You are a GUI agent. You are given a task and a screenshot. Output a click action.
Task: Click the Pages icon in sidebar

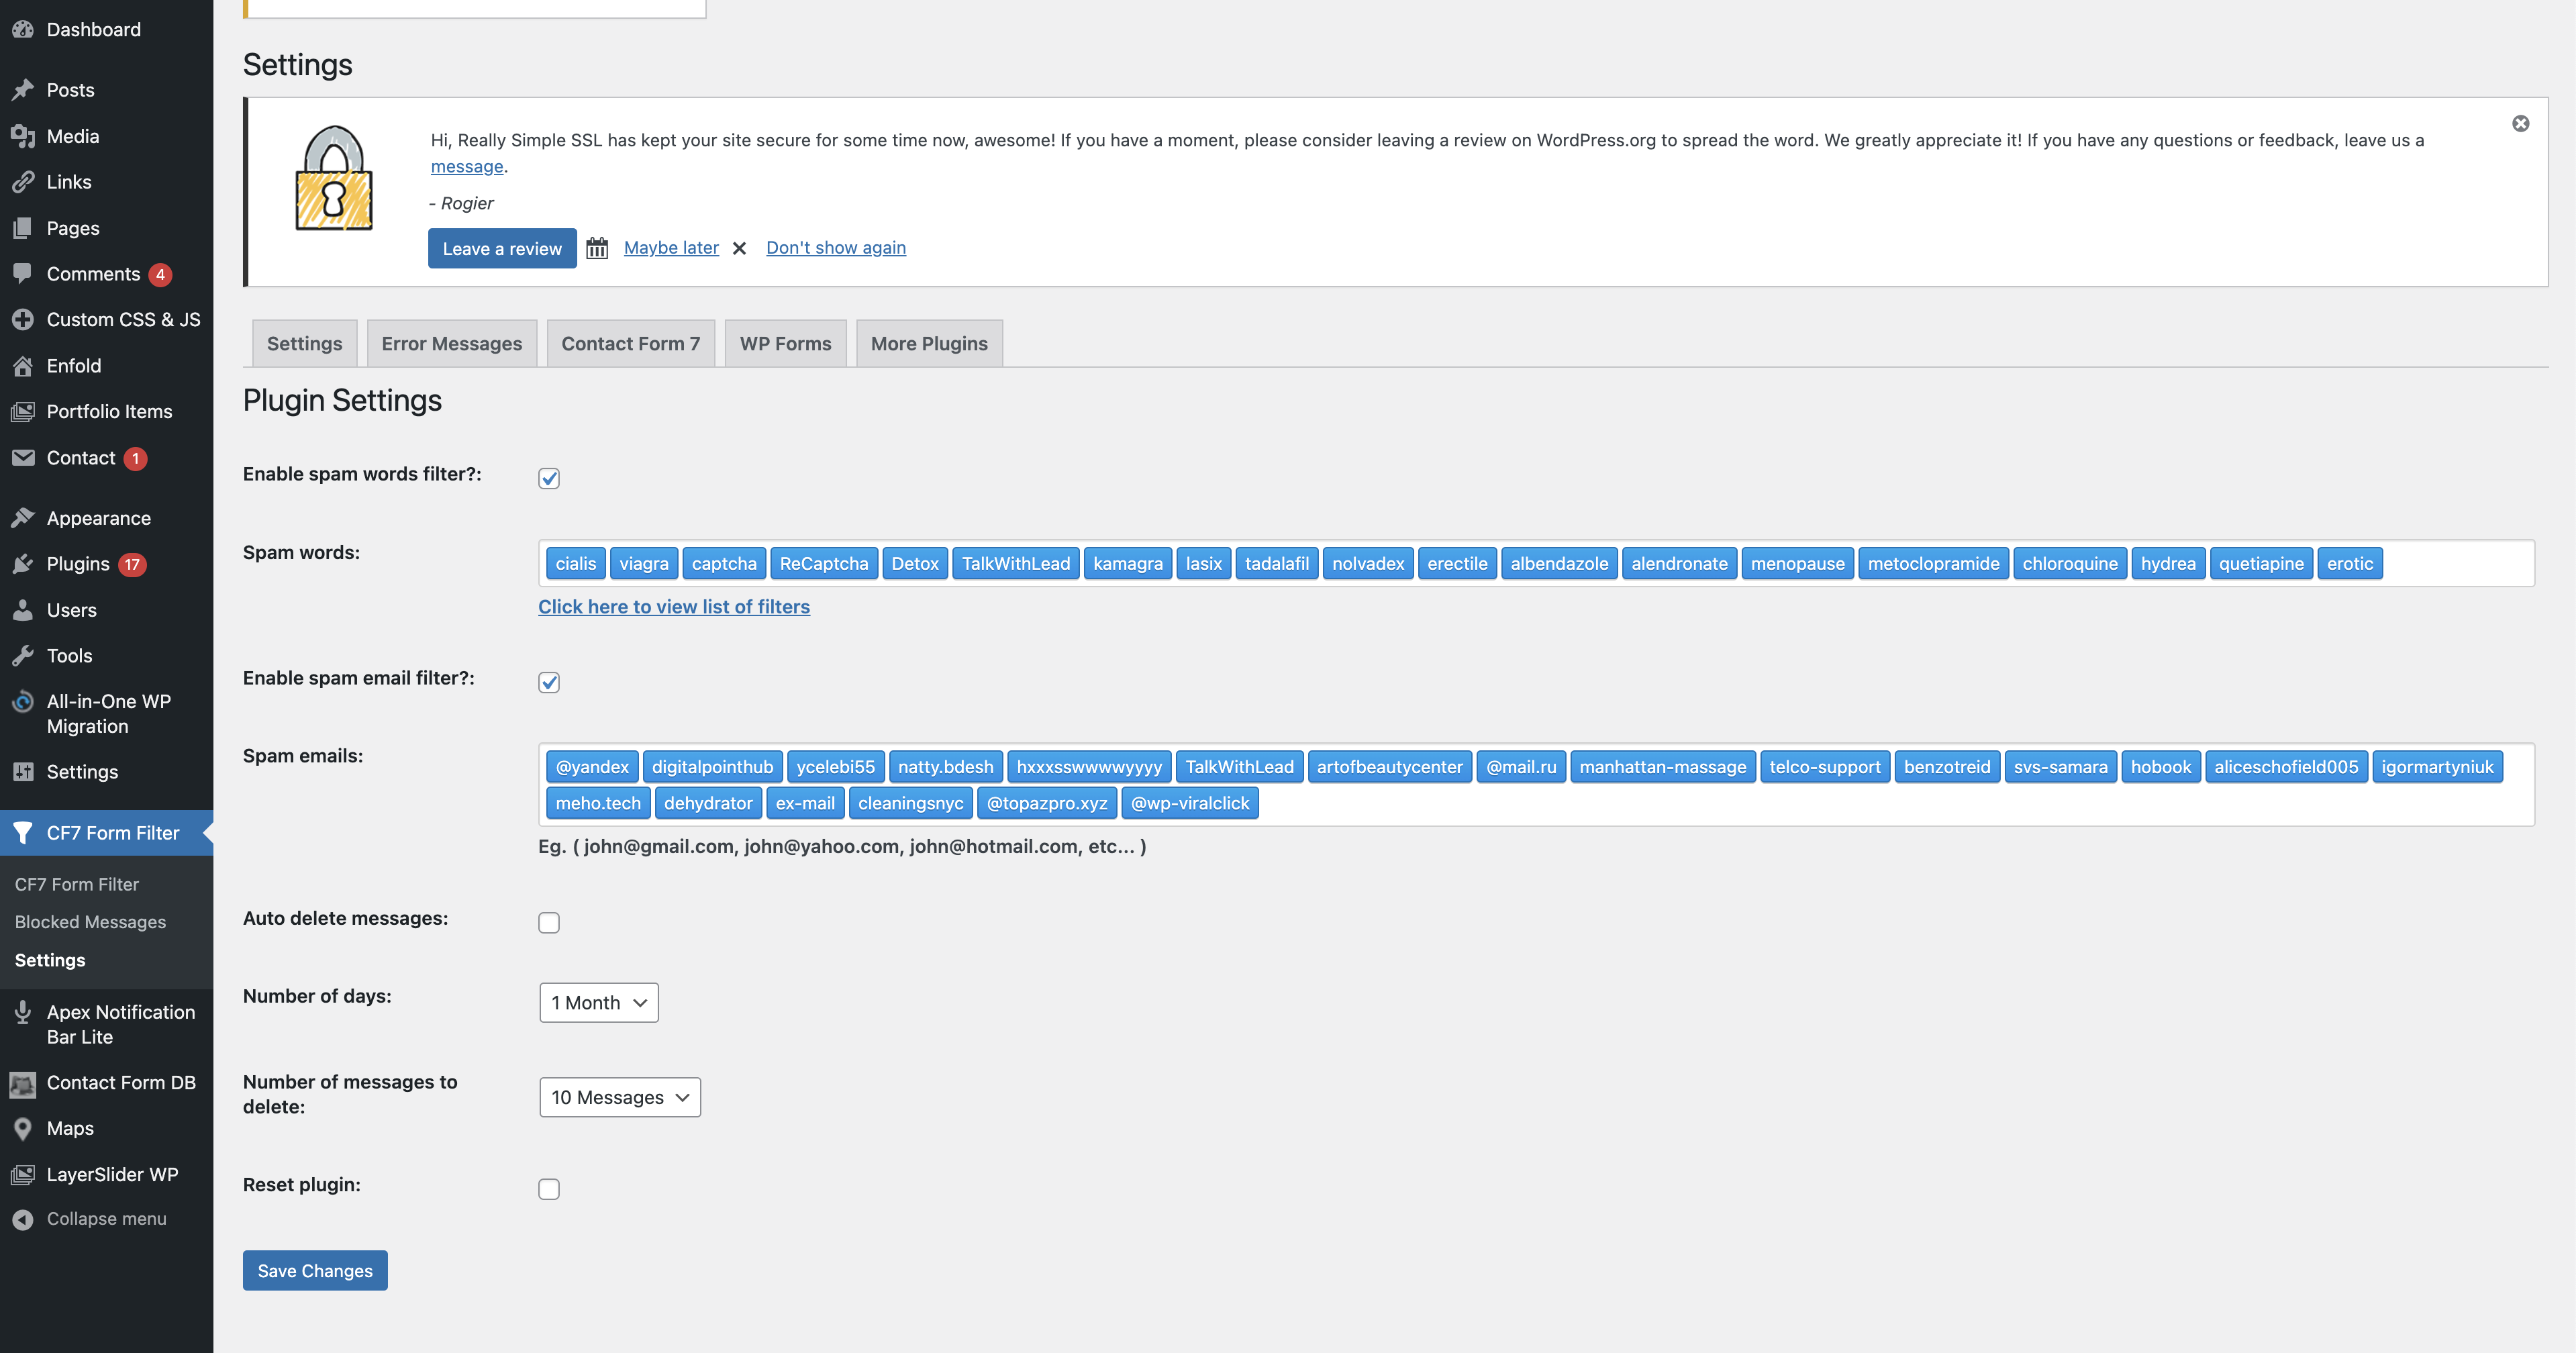23,228
